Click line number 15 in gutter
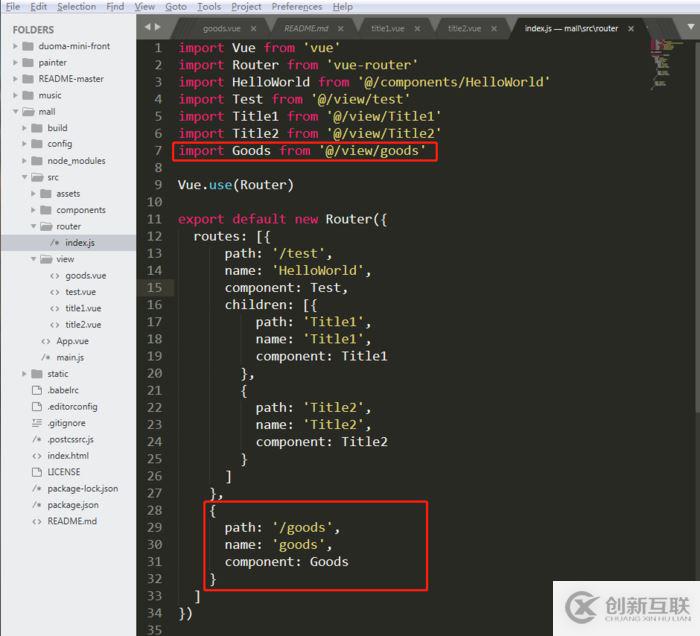 [154, 288]
